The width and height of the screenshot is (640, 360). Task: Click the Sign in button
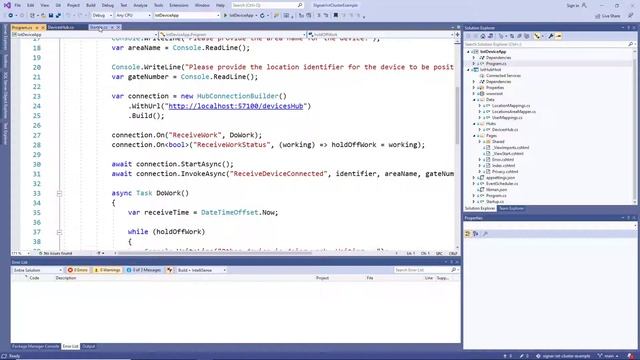click(576, 5)
